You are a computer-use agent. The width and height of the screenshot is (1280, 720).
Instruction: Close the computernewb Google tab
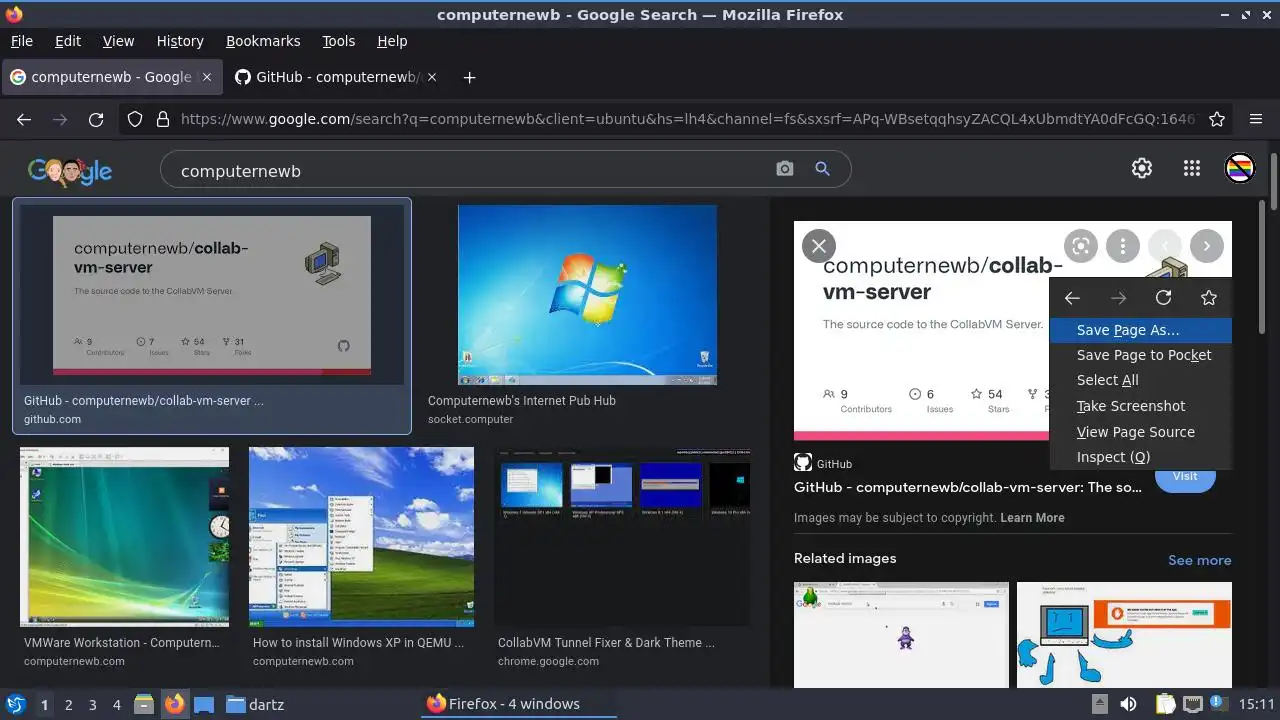point(207,77)
